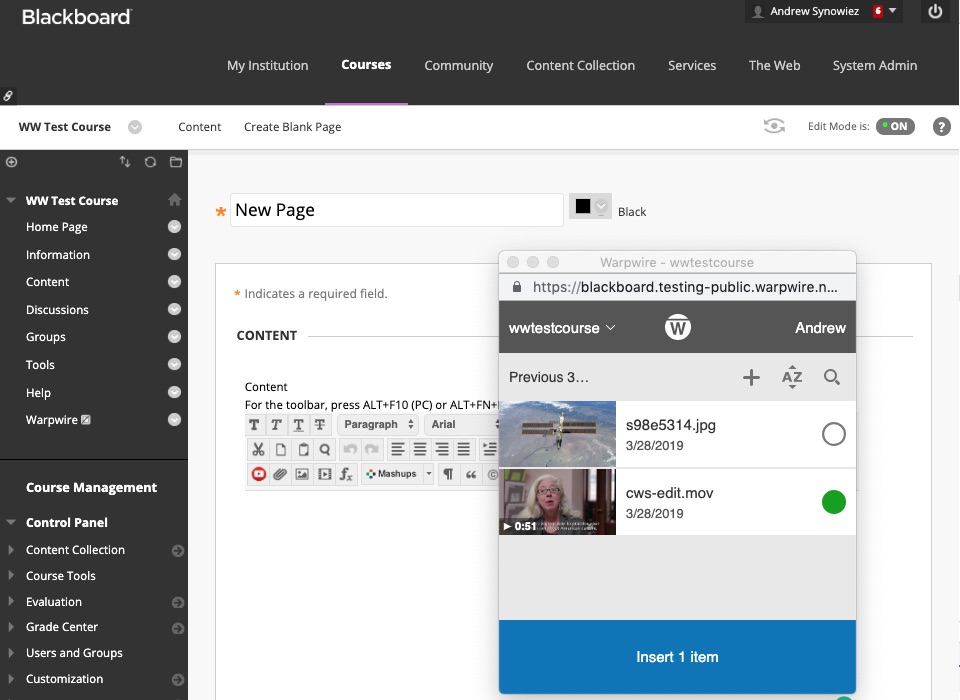This screenshot has width=960, height=700.
Task: Open the Community tab
Action: coord(459,66)
